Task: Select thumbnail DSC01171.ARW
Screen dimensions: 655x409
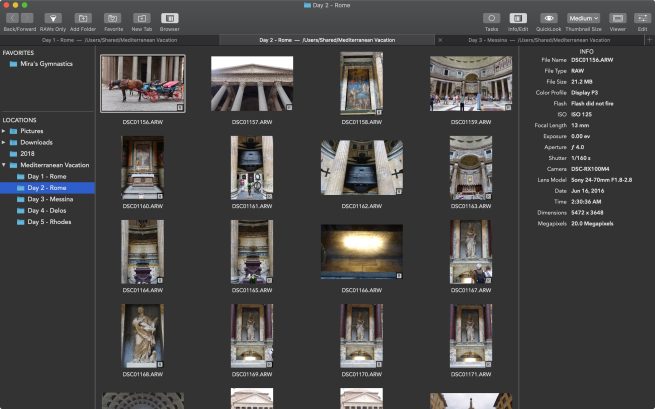Action: (x=471, y=336)
